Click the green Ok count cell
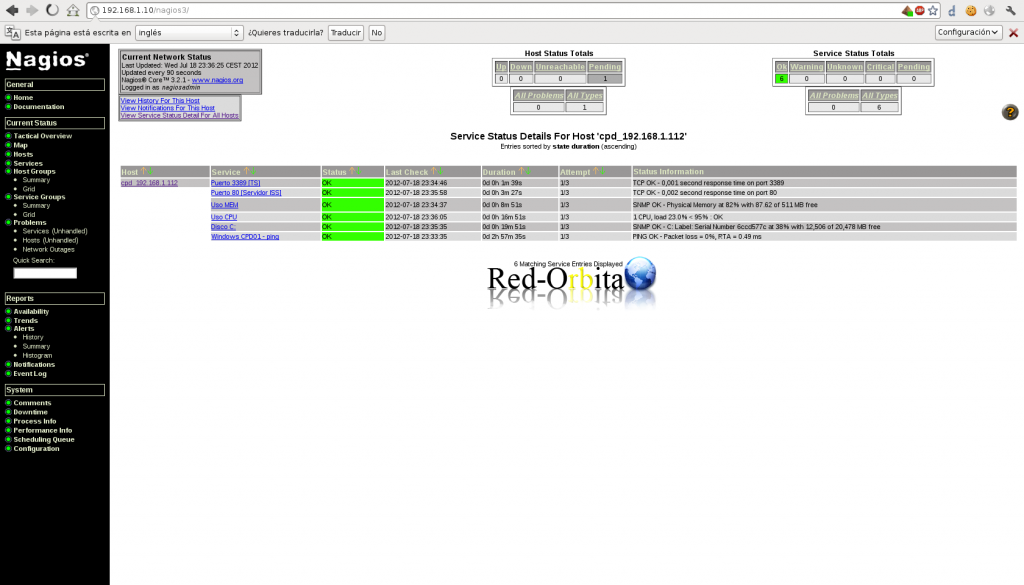Screen dimensions: 1024x585 [781, 78]
